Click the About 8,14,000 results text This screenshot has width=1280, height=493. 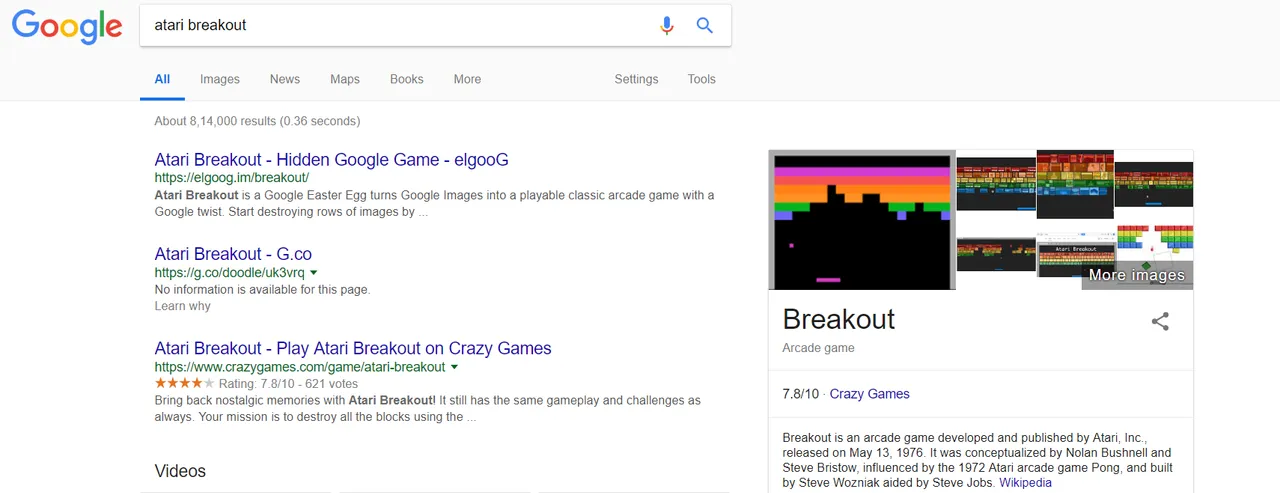click(x=257, y=121)
